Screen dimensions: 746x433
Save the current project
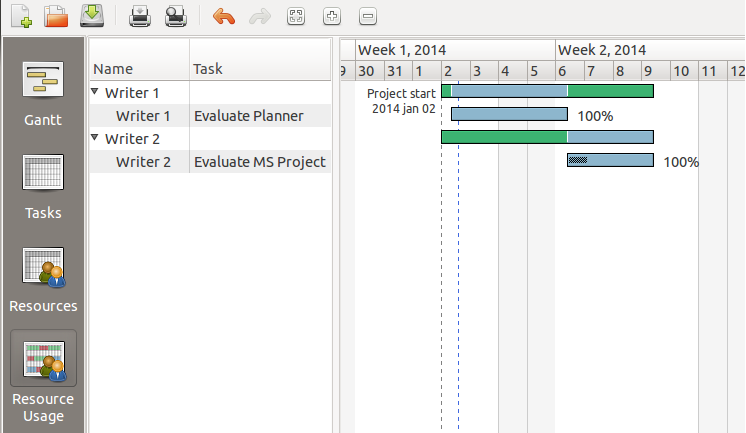pyautogui.click(x=92, y=16)
